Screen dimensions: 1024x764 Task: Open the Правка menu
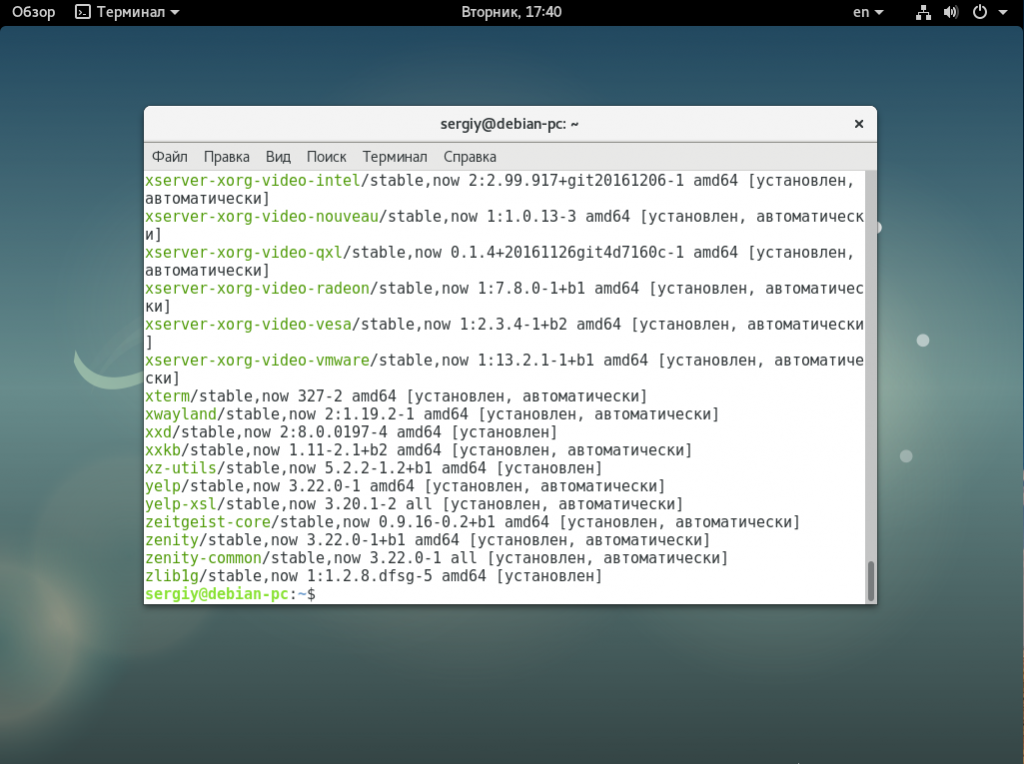click(x=226, y=157)
